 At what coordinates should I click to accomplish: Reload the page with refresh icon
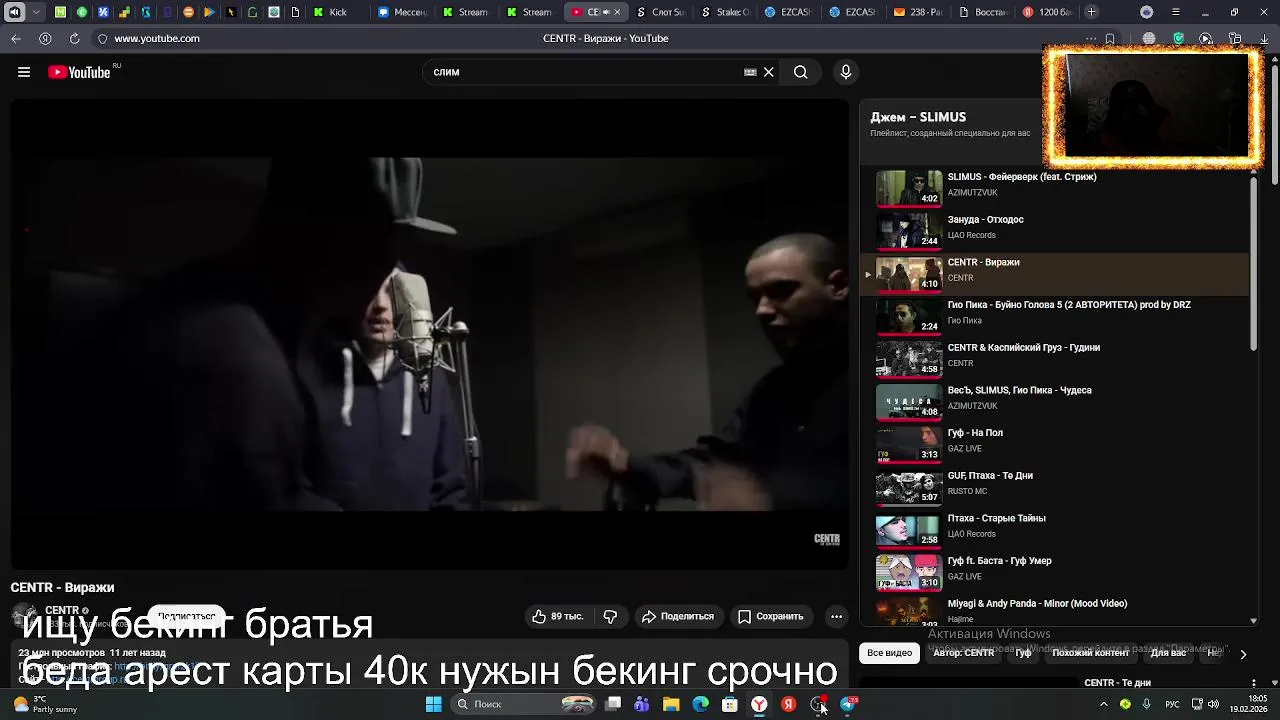74,38
